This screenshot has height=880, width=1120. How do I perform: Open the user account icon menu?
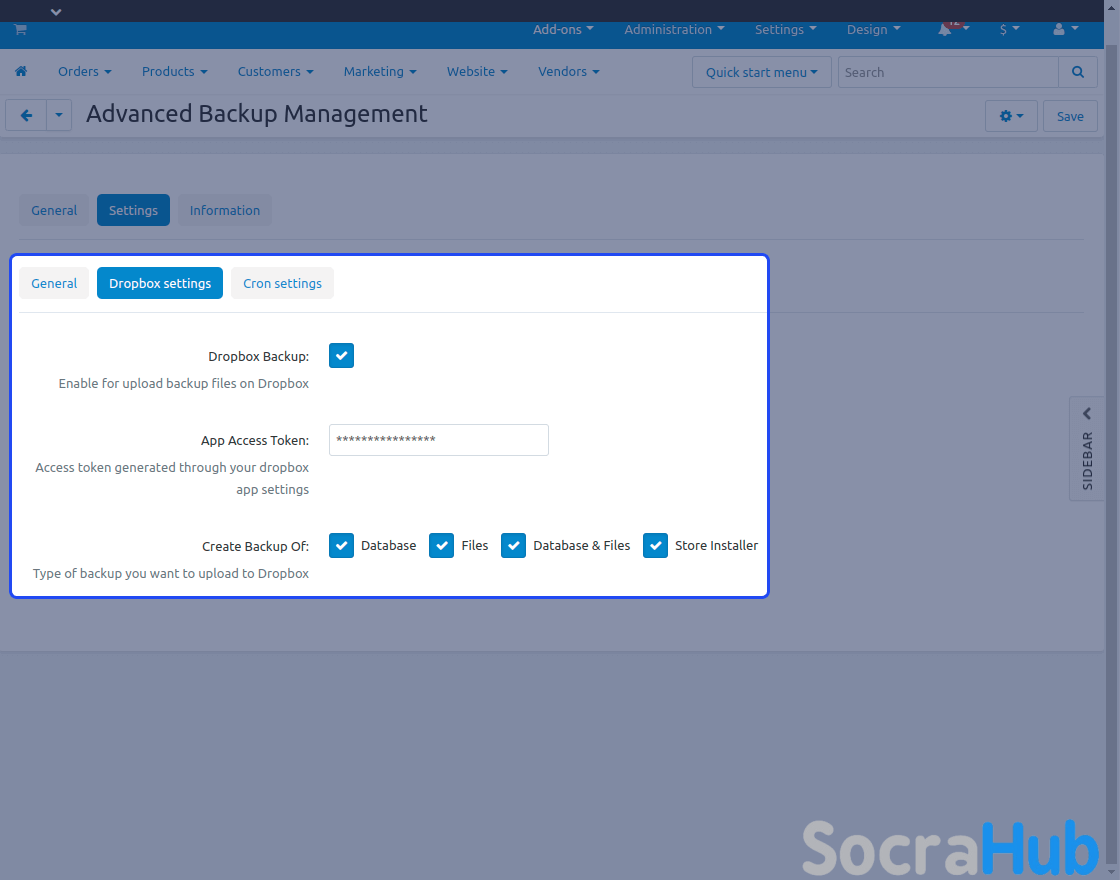[1060, 30]
